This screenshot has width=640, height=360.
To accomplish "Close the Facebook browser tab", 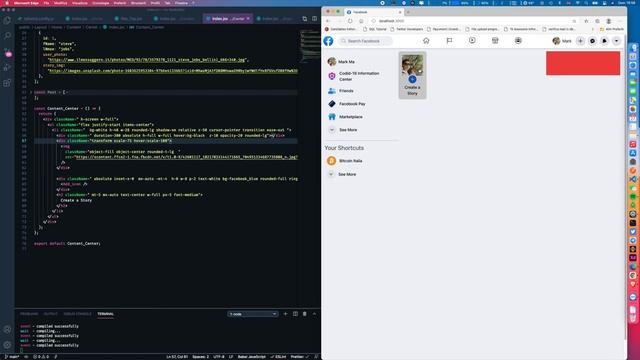I will [x=400, y=12].
